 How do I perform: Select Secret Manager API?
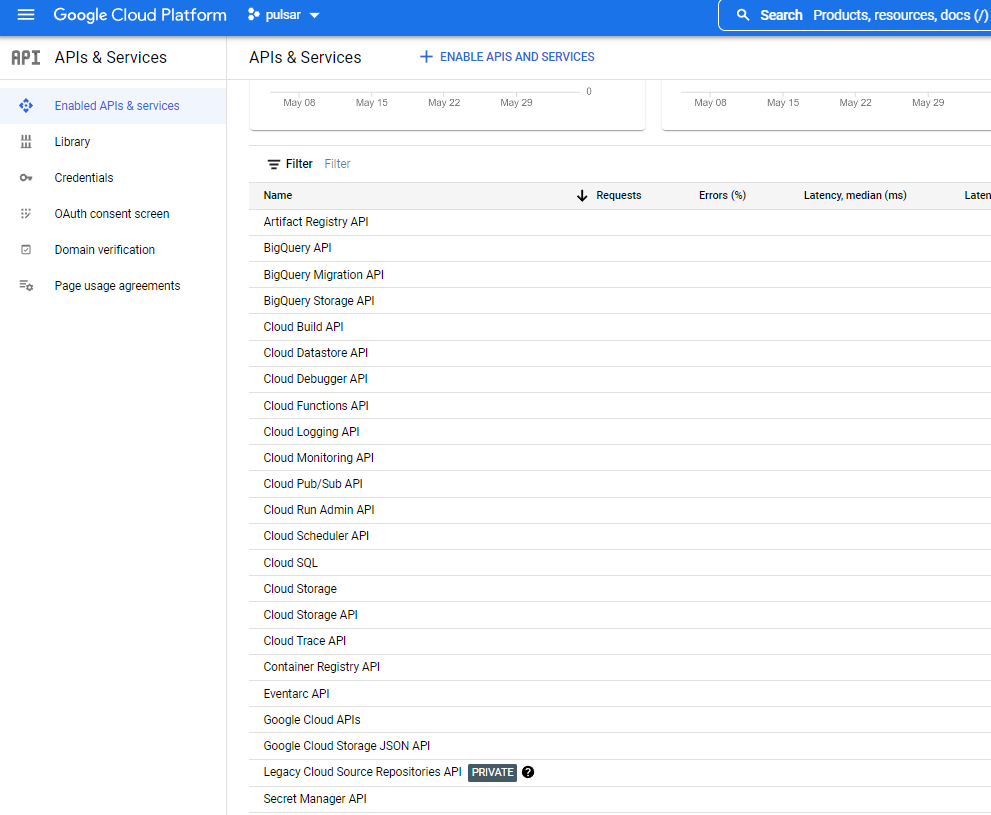coord(620,799)
